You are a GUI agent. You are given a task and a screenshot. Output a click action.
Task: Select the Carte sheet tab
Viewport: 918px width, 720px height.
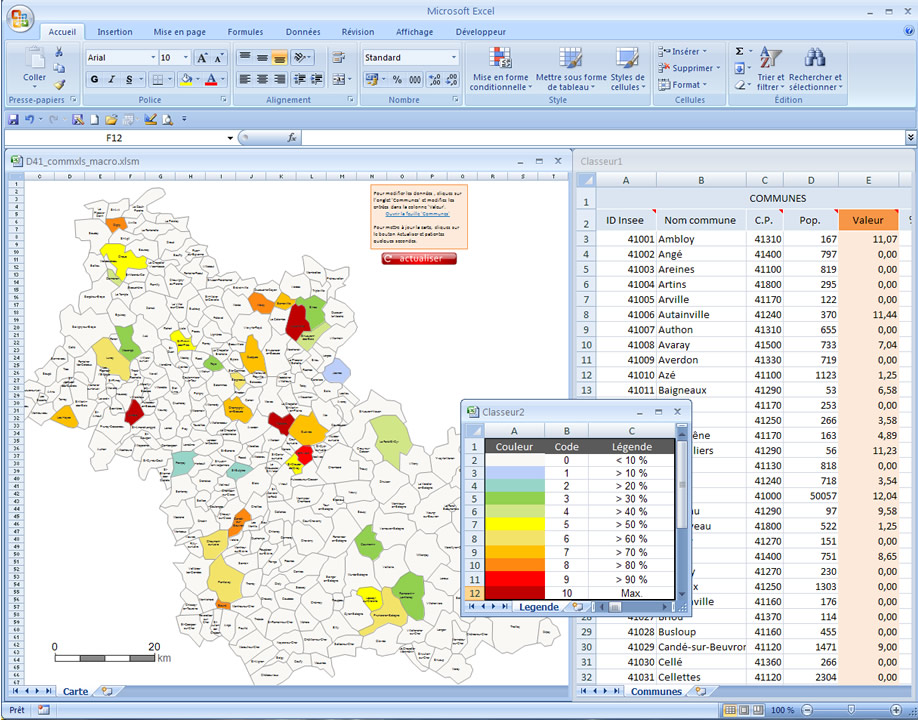(76, 691)
